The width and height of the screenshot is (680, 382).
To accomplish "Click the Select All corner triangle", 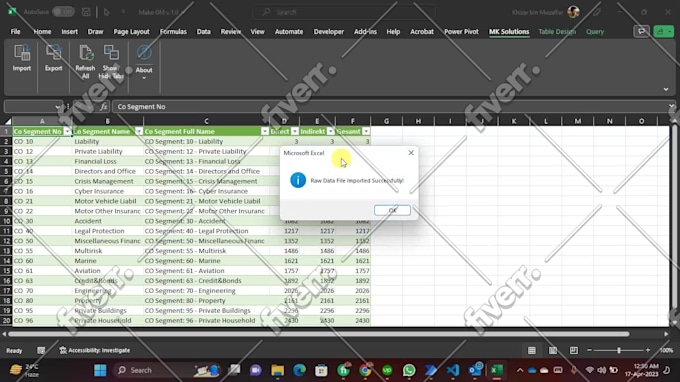I will tap(8, 121).
